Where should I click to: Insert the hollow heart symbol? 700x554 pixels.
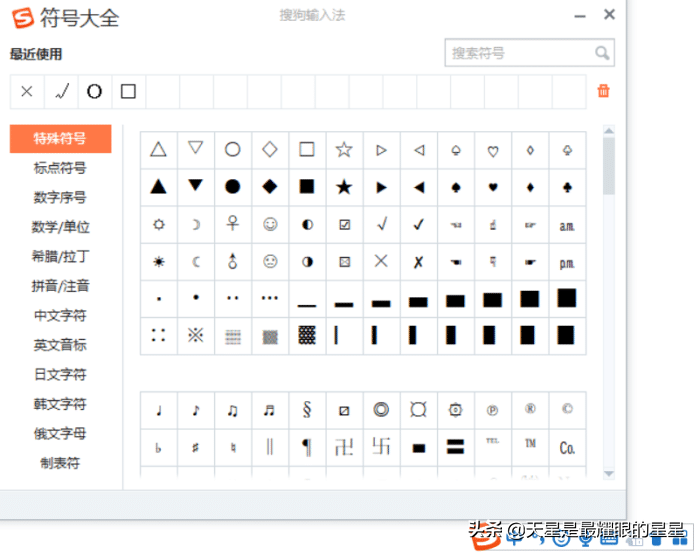(x=493, y=150)
